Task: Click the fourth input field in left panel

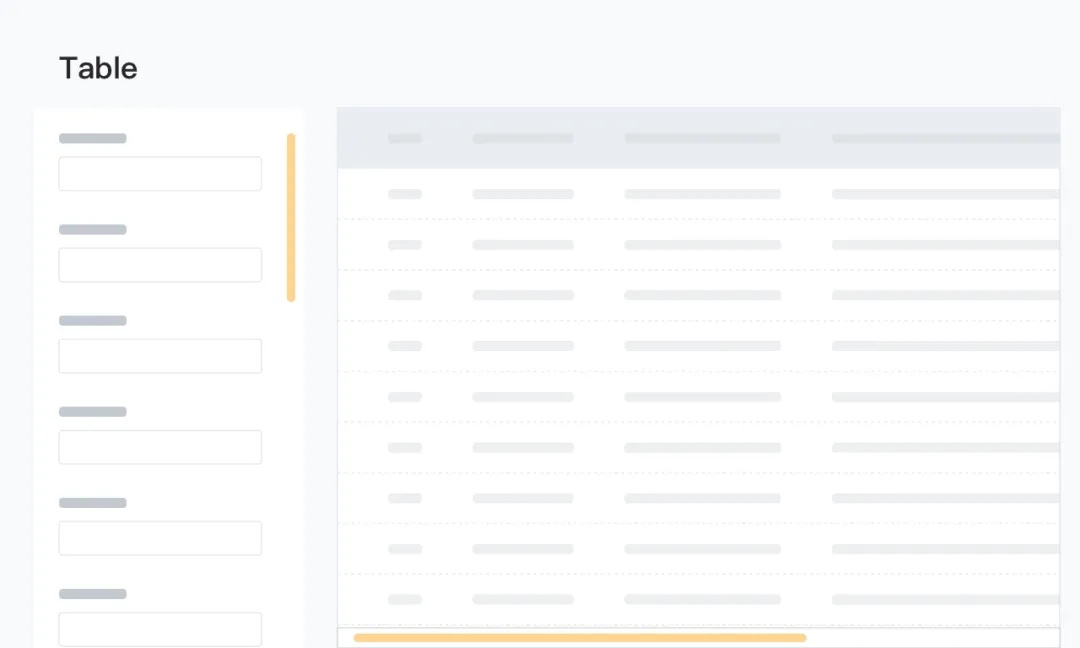Action: (x=160, y=447)
